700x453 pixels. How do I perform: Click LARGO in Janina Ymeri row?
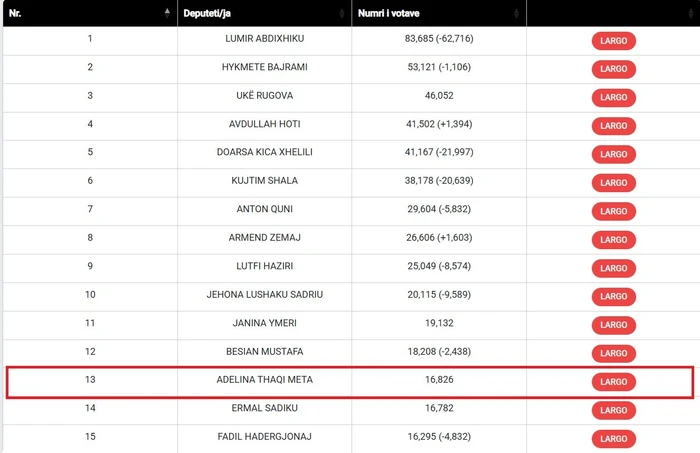point(613,325)
